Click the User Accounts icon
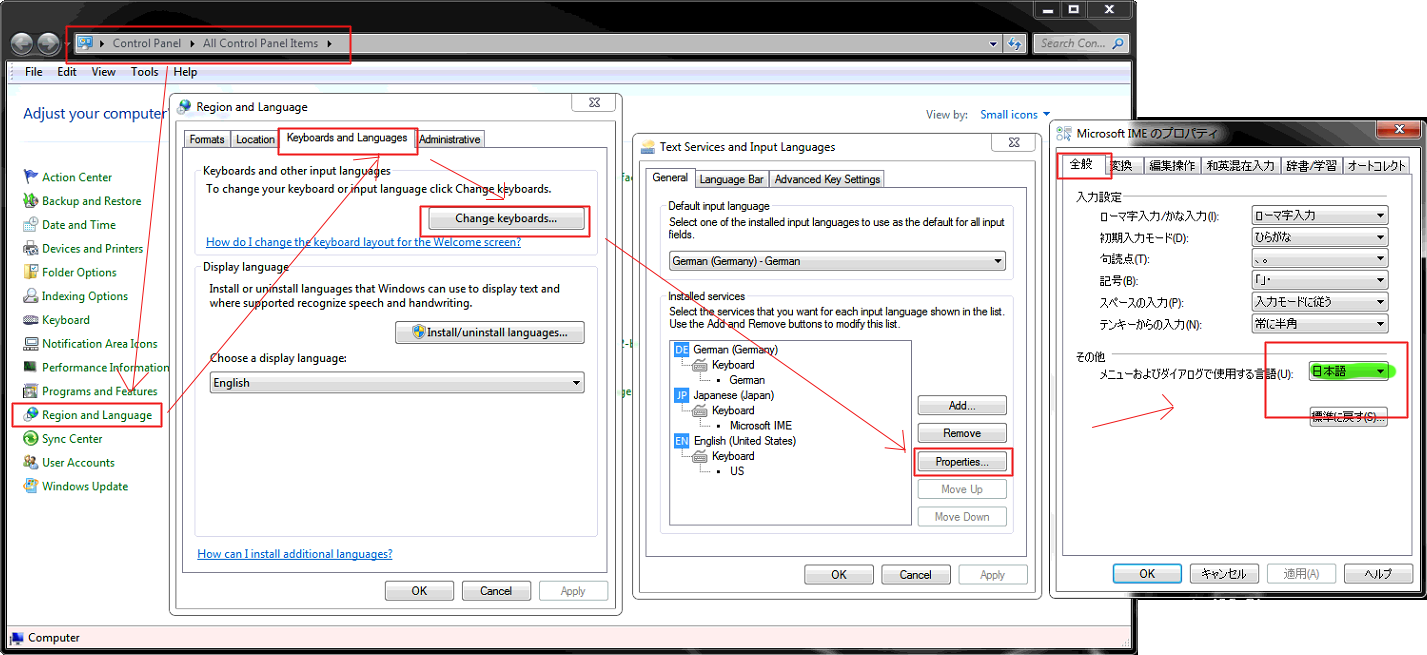The image size is (1427, 655). pyautogui.click(x=31, y=463)
